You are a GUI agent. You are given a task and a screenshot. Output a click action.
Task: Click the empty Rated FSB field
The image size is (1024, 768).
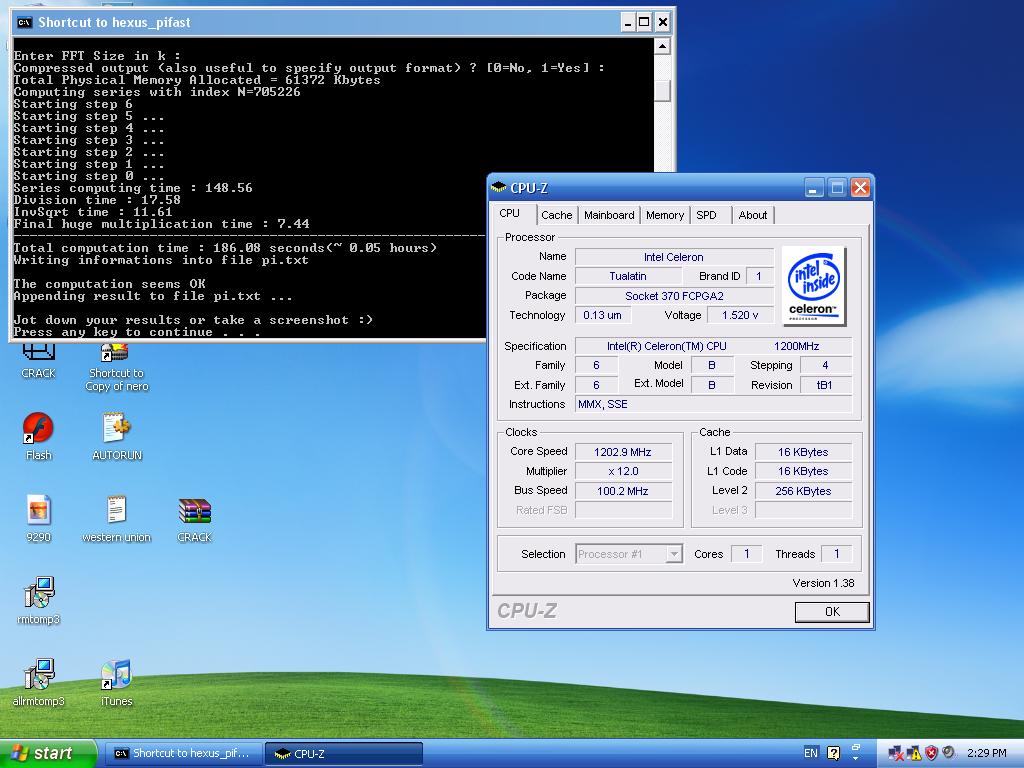pyautogui.click(x=623, y=510)
